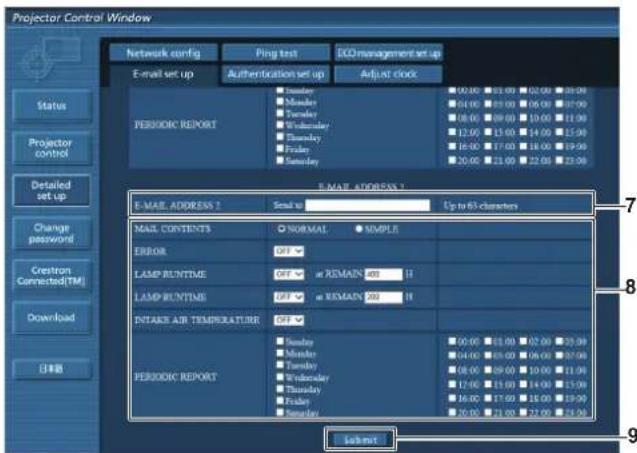Image resolution: width=637 pixels, height=453 pixels.
Task: Check 06:00 in upper periodic report
Action: [524, 104]
